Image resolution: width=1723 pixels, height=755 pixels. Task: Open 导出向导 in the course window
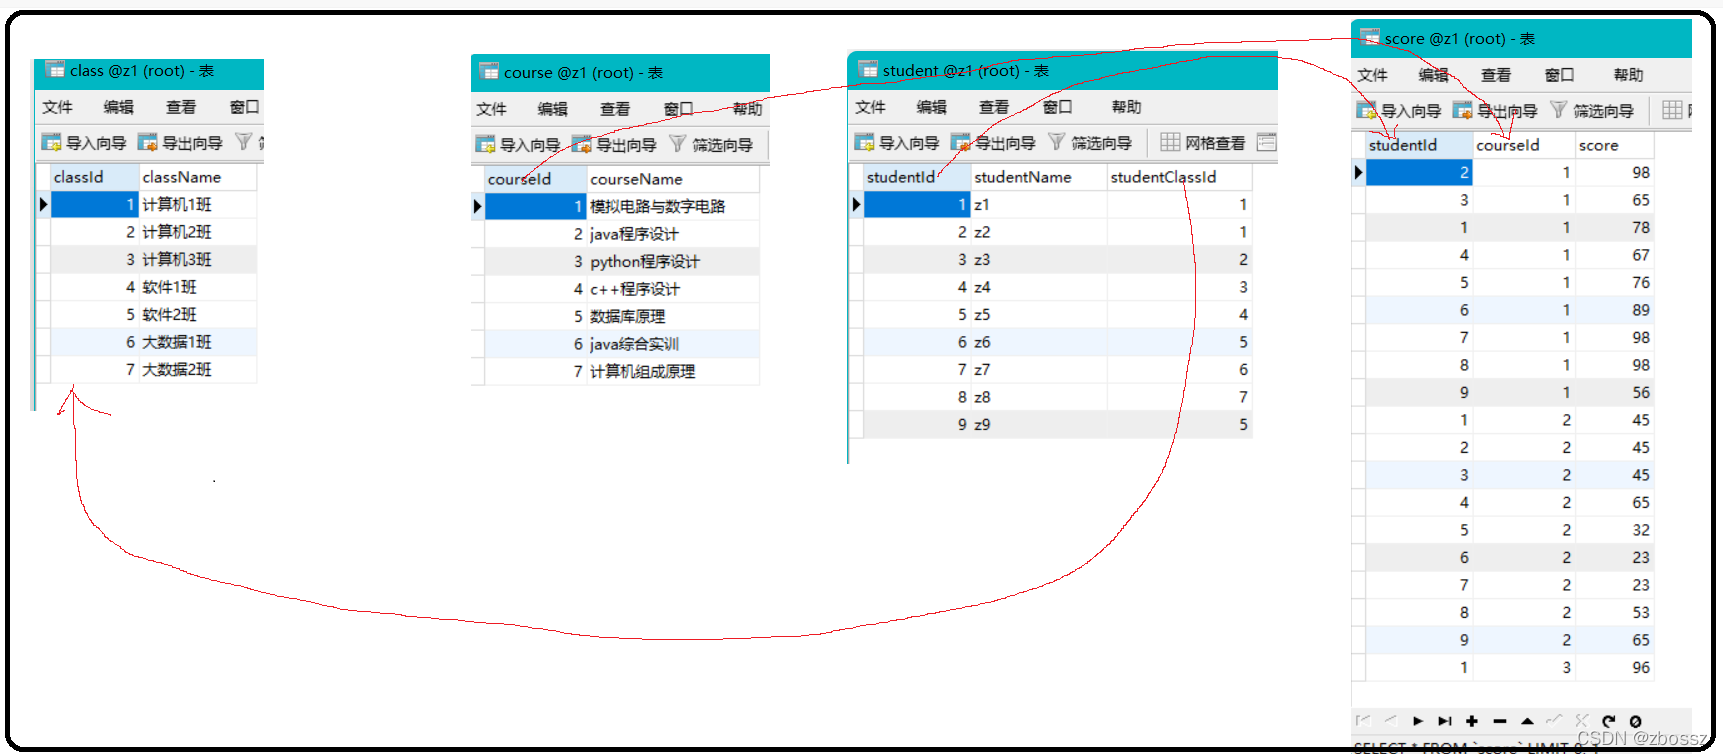(x=614, y=145)
